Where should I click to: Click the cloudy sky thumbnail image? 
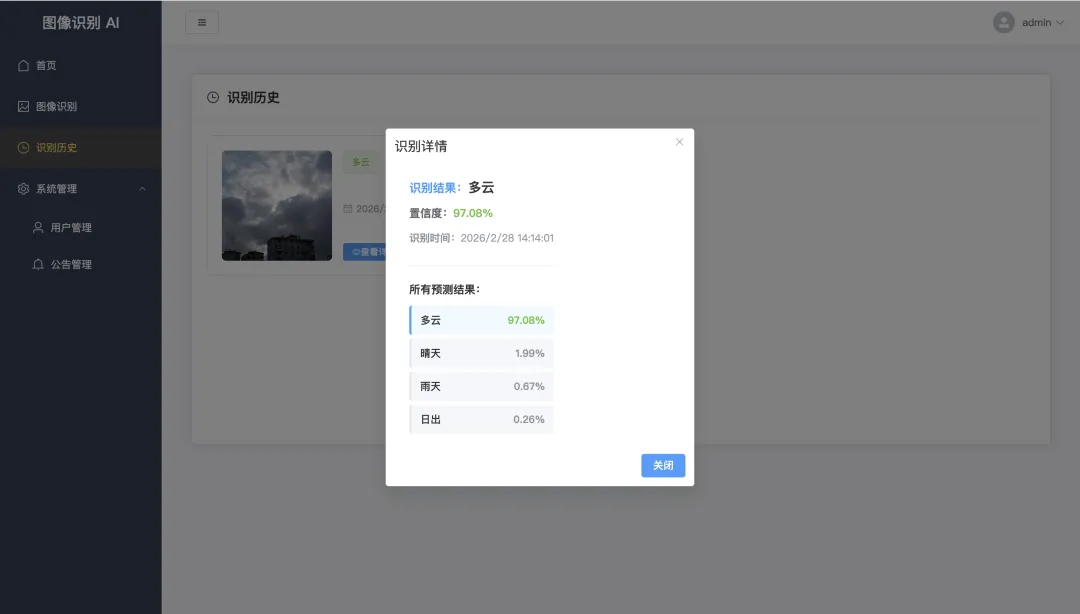click(277, 205)
